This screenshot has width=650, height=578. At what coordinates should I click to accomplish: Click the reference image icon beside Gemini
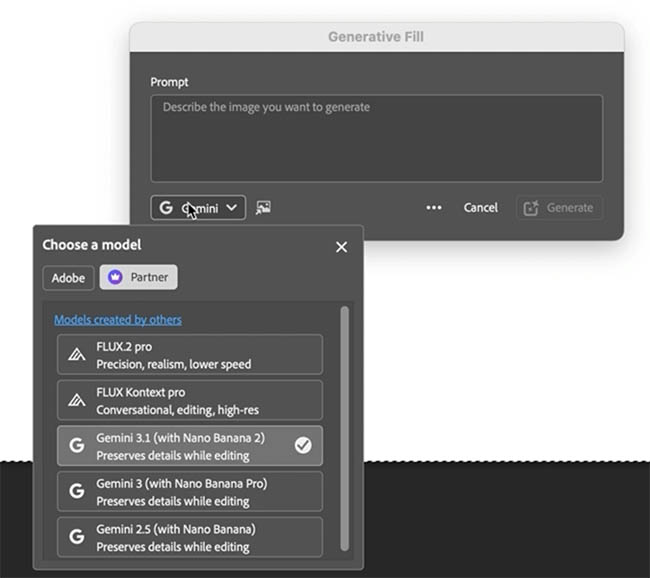(263, 207)
